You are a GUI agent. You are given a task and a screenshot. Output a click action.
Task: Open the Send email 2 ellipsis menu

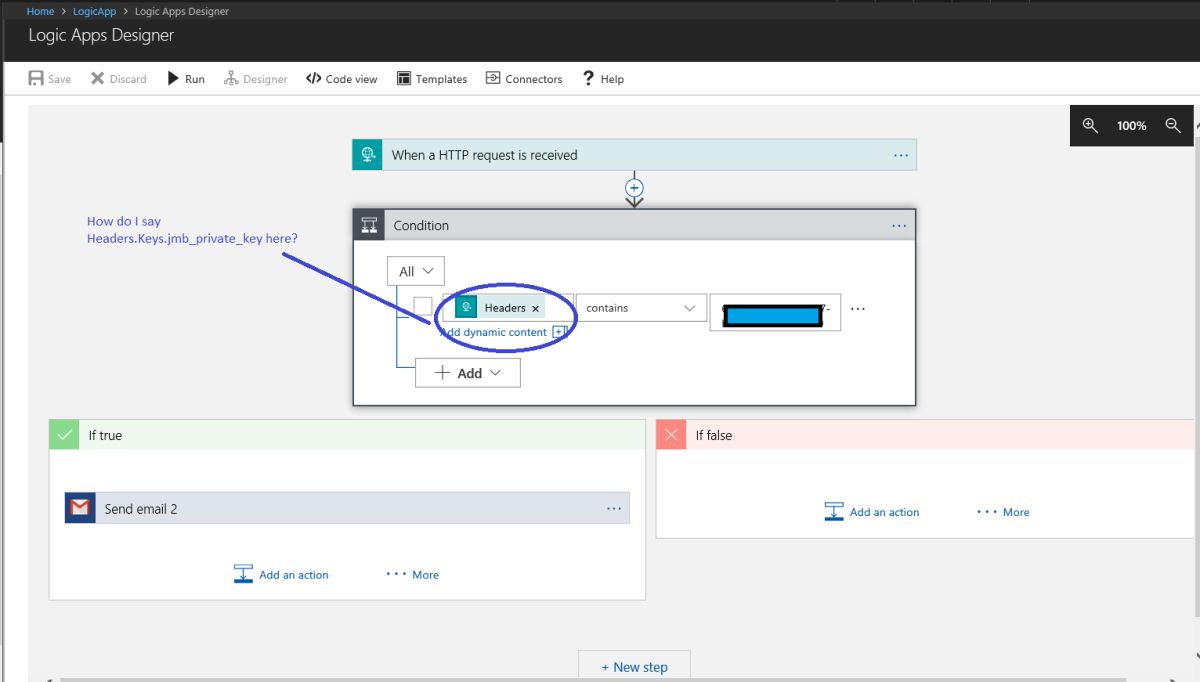click(614, 509)
